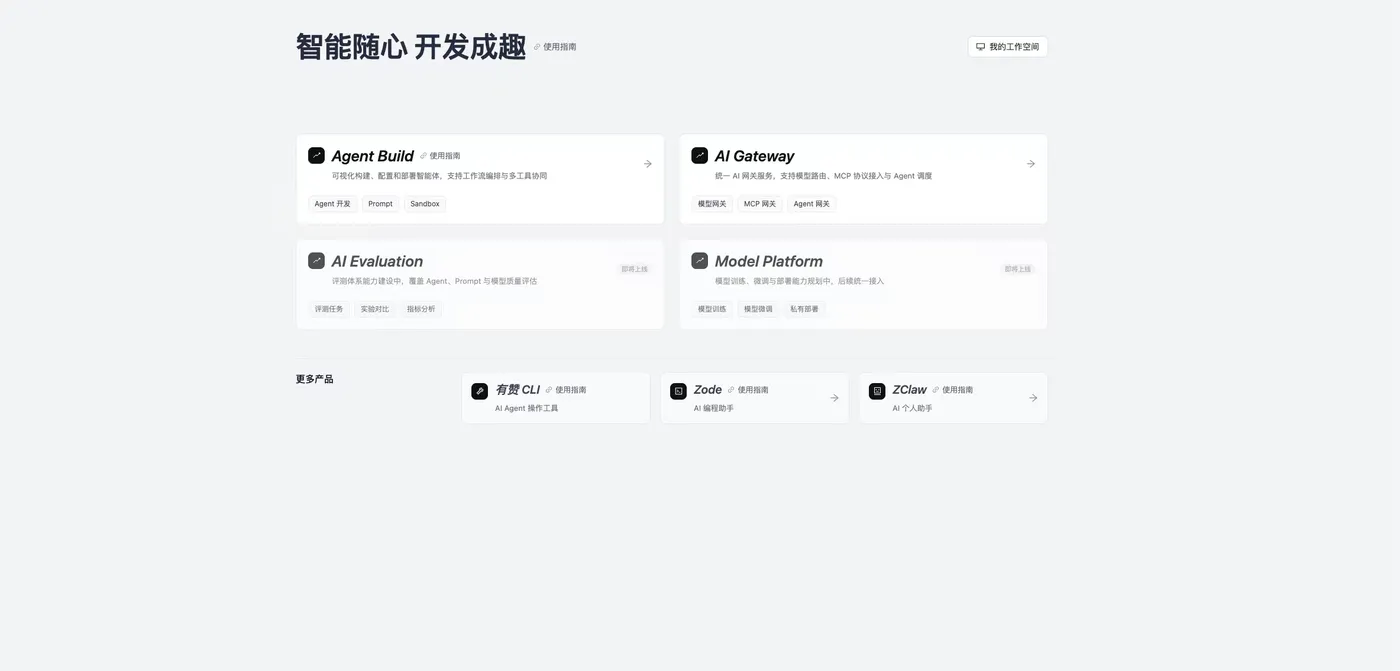Click the 有赞 CLI title

517,390
